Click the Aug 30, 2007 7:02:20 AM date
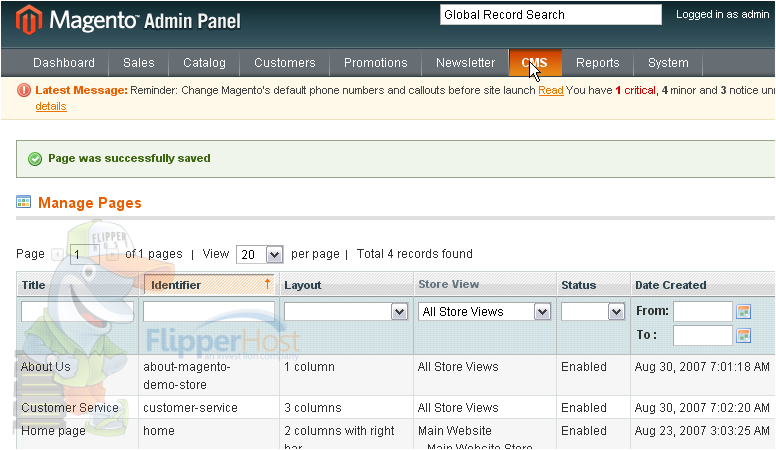Screen dimensions: 776x450 [x=702, y=407]
